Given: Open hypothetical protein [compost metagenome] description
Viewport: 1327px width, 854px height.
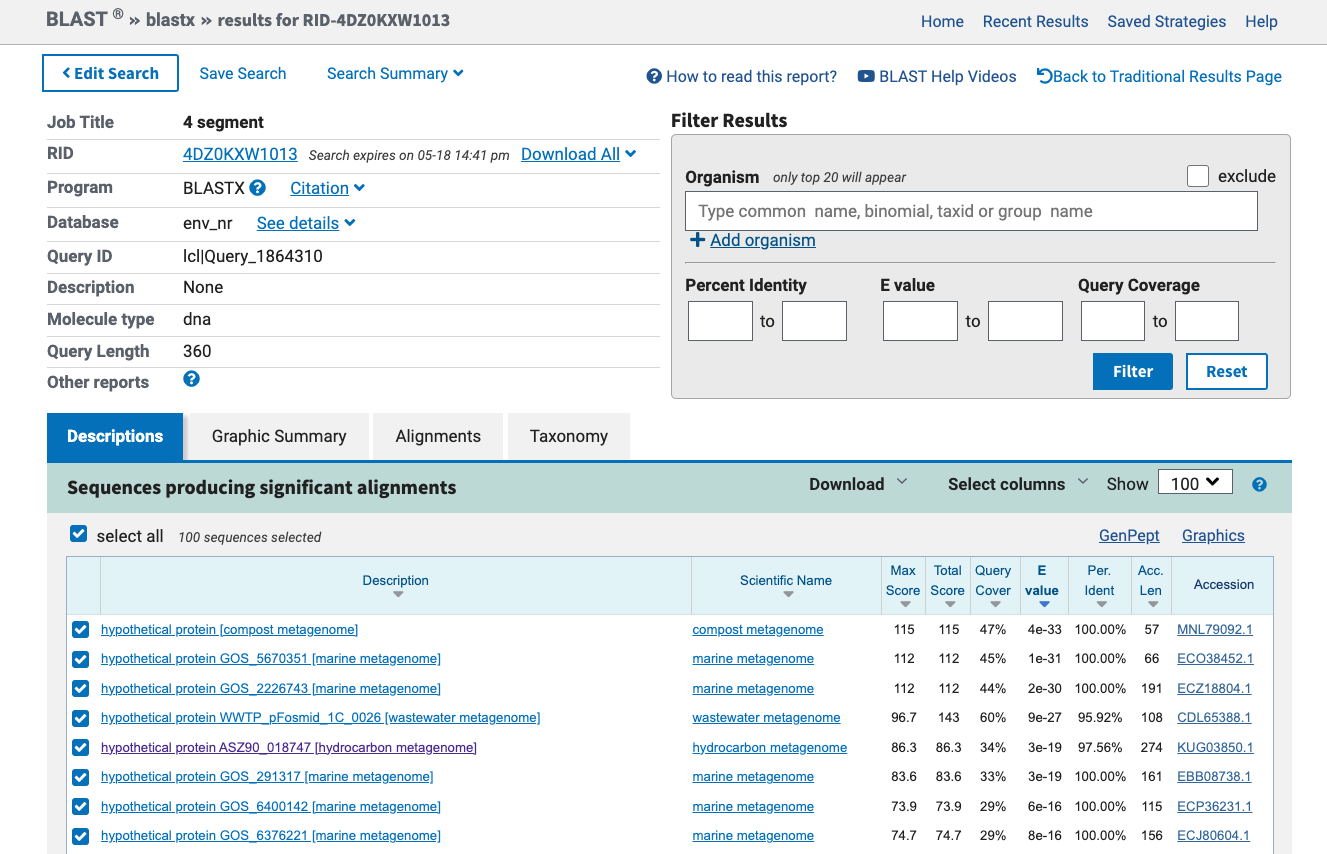Looking at the screenshot, I should click(x=229, y=630).
